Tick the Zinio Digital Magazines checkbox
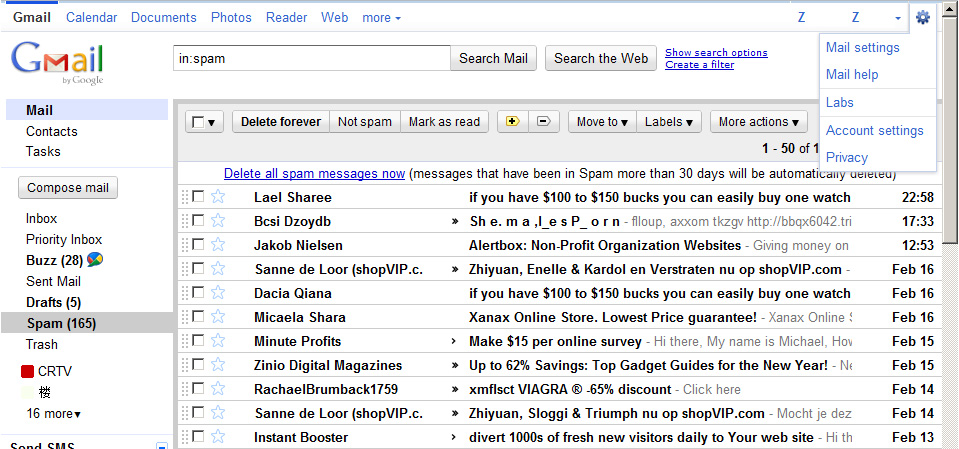959x449 pixels. [x=198, y=365]
